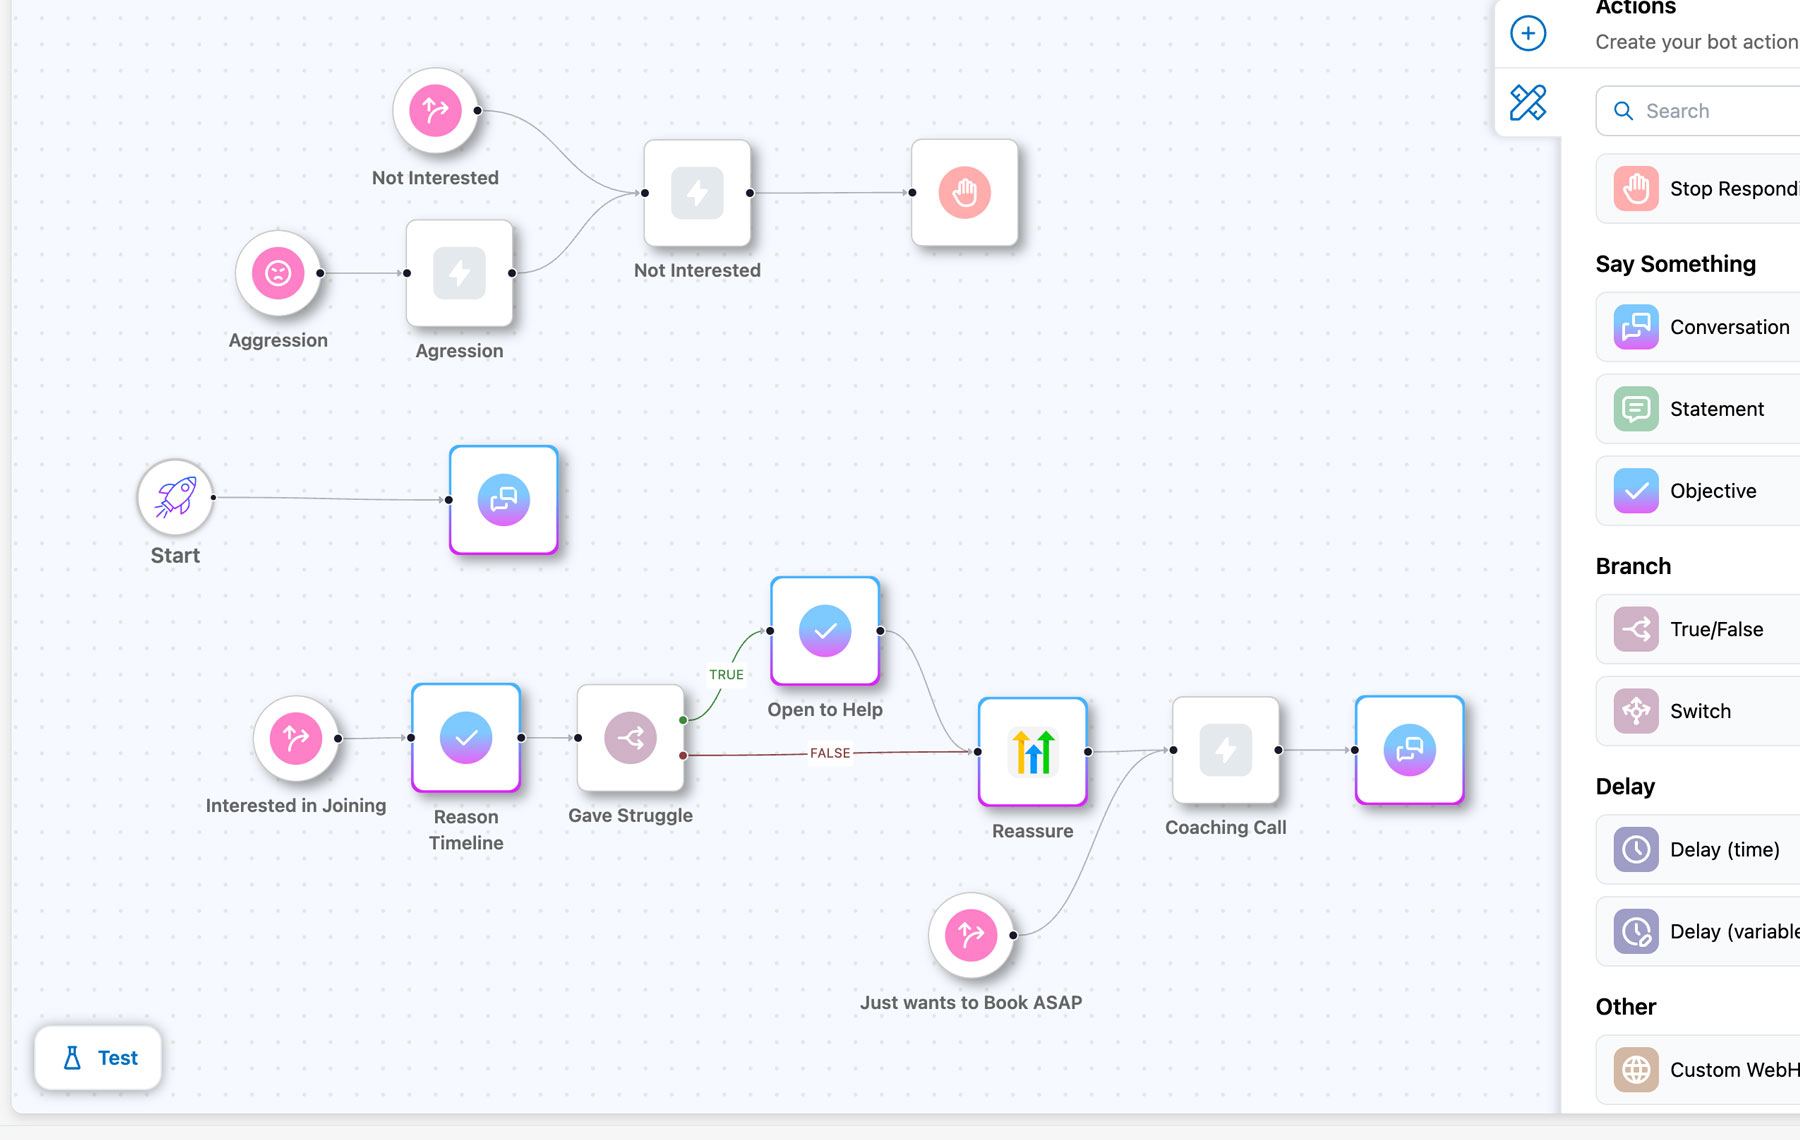Select the Open to Help objective node
This screenshot has height=1140, width=1800.
tap(825, 631)
